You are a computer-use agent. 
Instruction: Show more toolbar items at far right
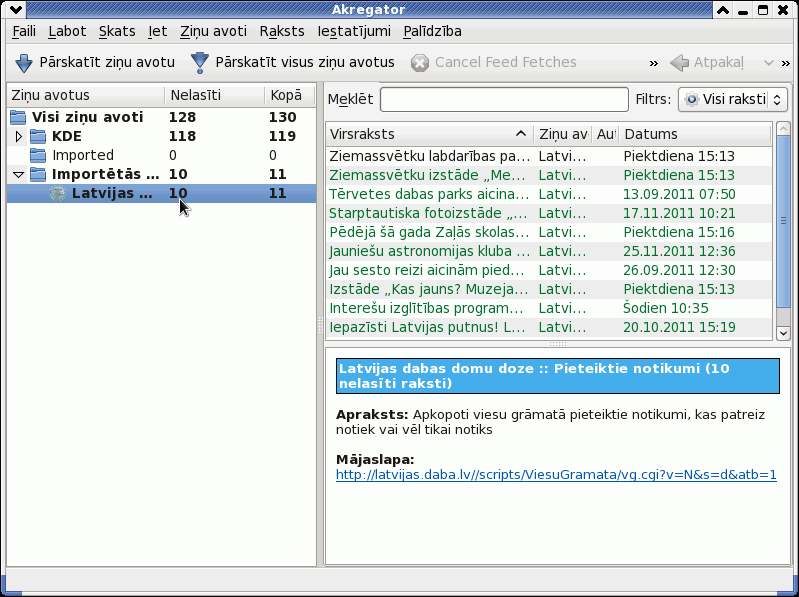coord(785,63)
